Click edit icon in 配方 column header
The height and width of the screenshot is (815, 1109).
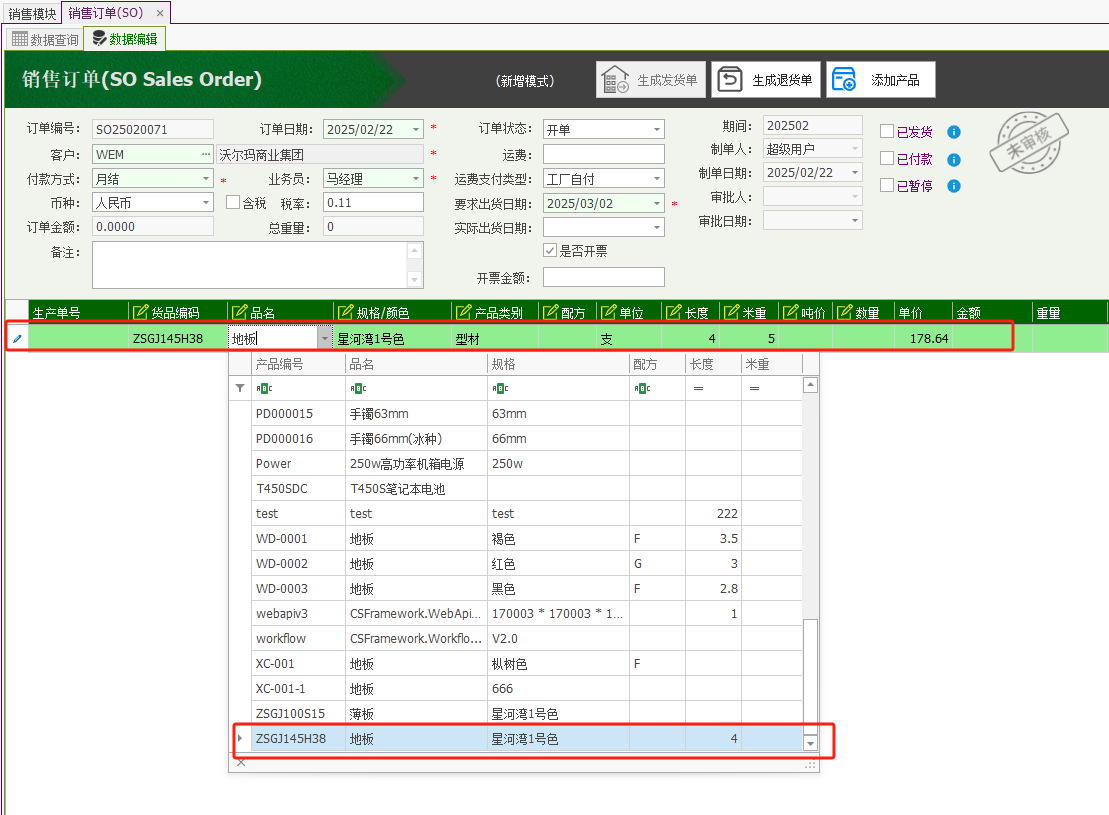click(551, 312)
